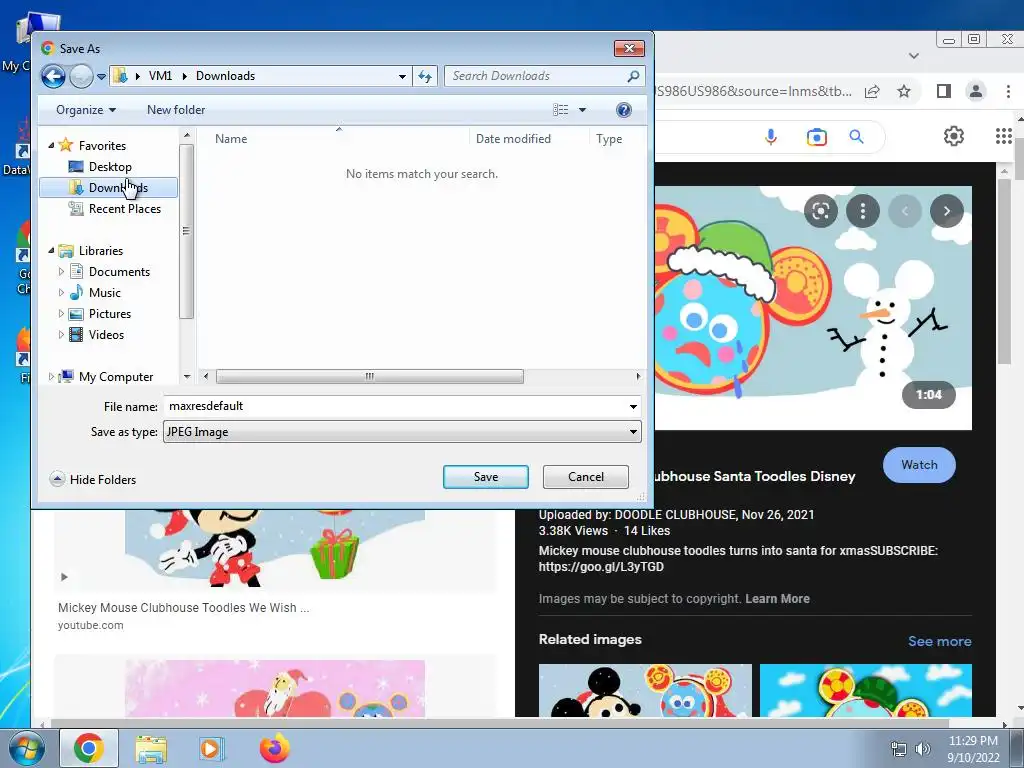Select the Videos library item
This screenshot has width=1024, height=768.
pyautogui.click(x=106, y=334)
